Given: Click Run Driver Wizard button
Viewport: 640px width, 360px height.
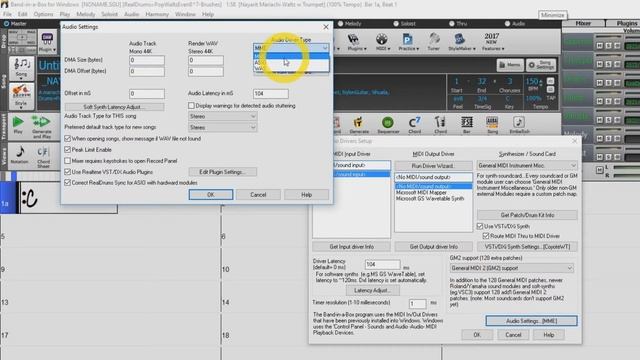Looking at the screenshot, I should [433, 166].
